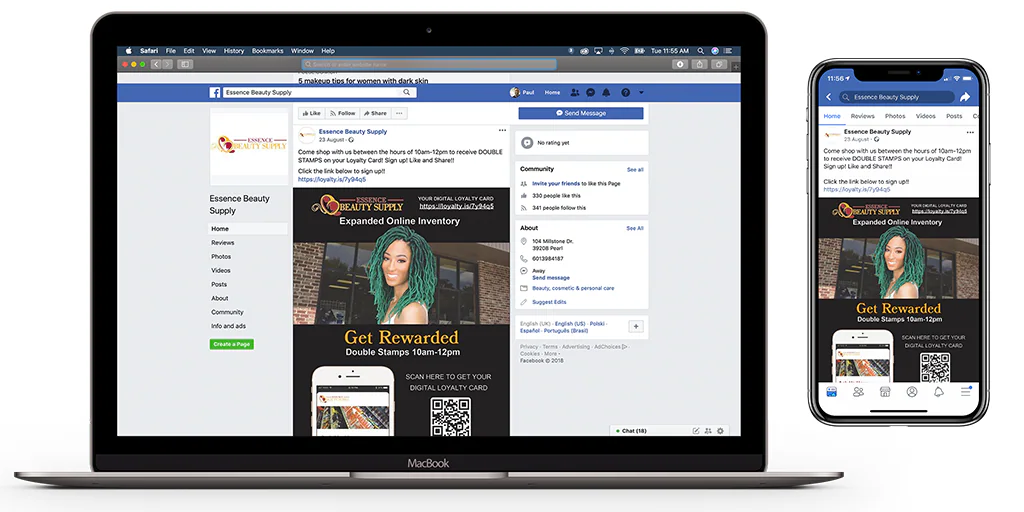Click the new message compose icon in the chat bar
Image resolution: width=1024 pixels, height=512 pixels.
tap(696, 431)
